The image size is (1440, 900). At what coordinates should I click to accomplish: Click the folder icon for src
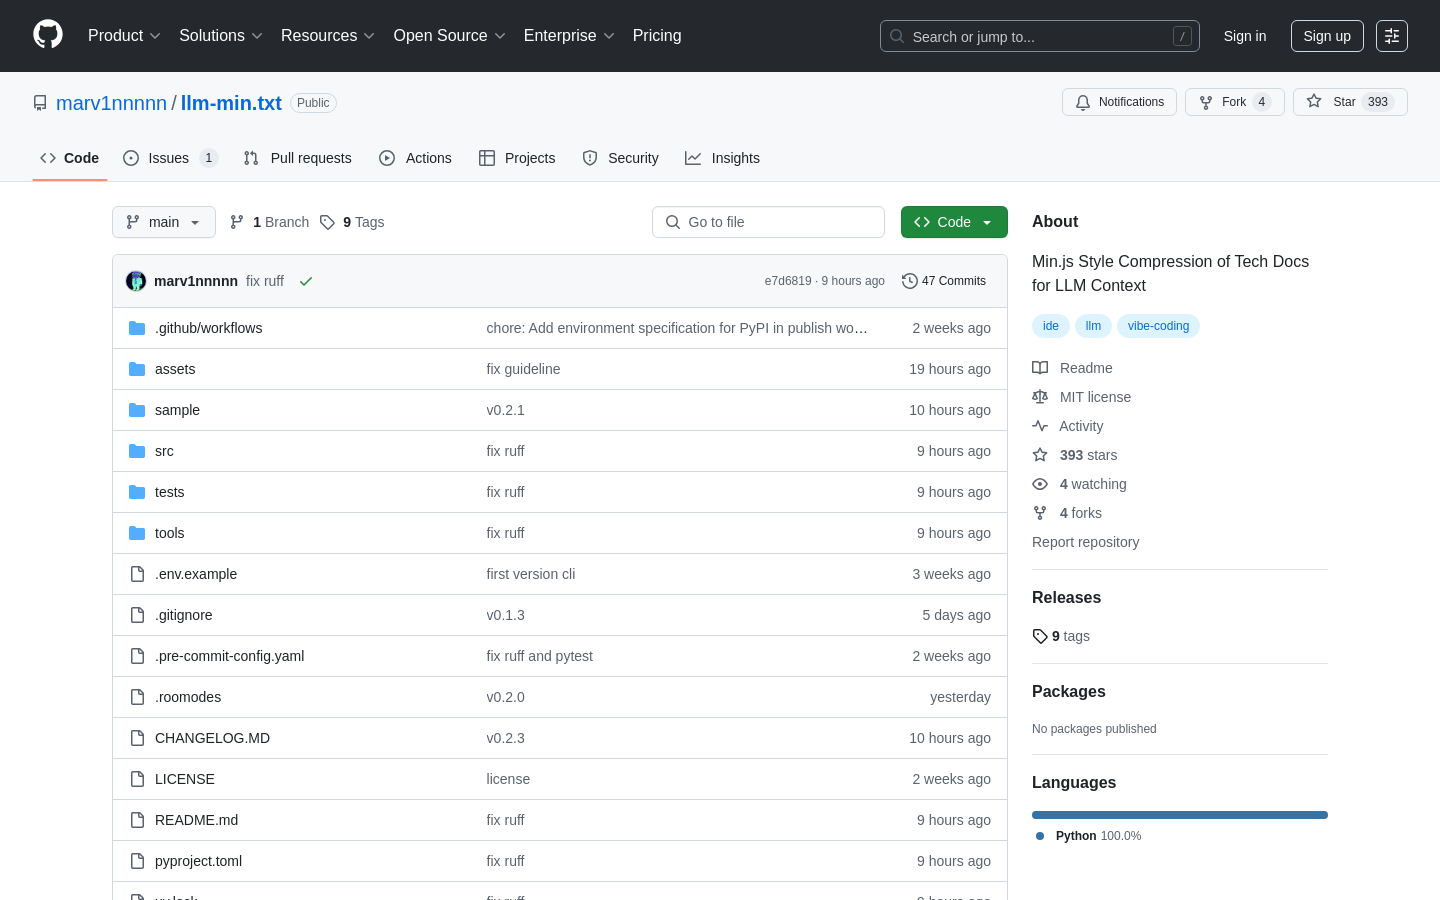tap(137, 451)
